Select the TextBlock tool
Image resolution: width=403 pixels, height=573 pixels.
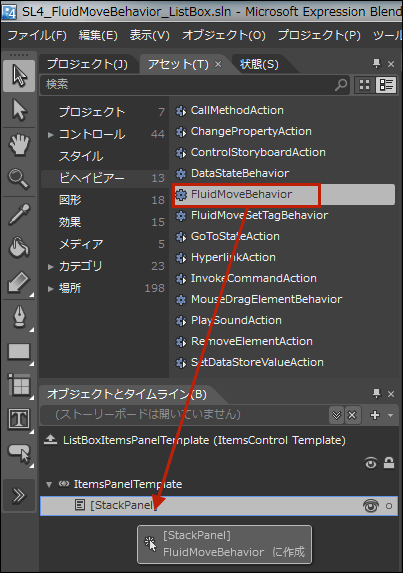pos(19,419)
